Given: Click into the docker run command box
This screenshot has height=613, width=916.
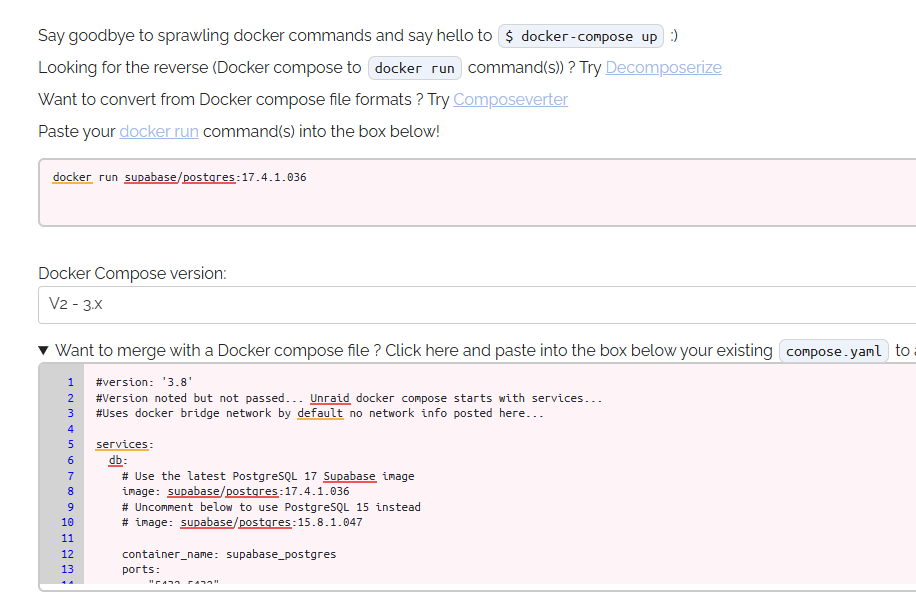Looking at the screenshot, I should click(477, 192).
